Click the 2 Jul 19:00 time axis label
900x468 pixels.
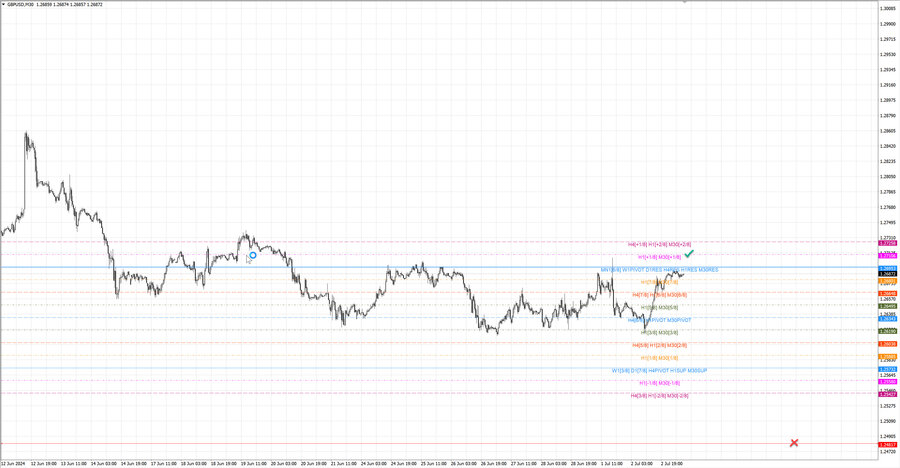672,463
